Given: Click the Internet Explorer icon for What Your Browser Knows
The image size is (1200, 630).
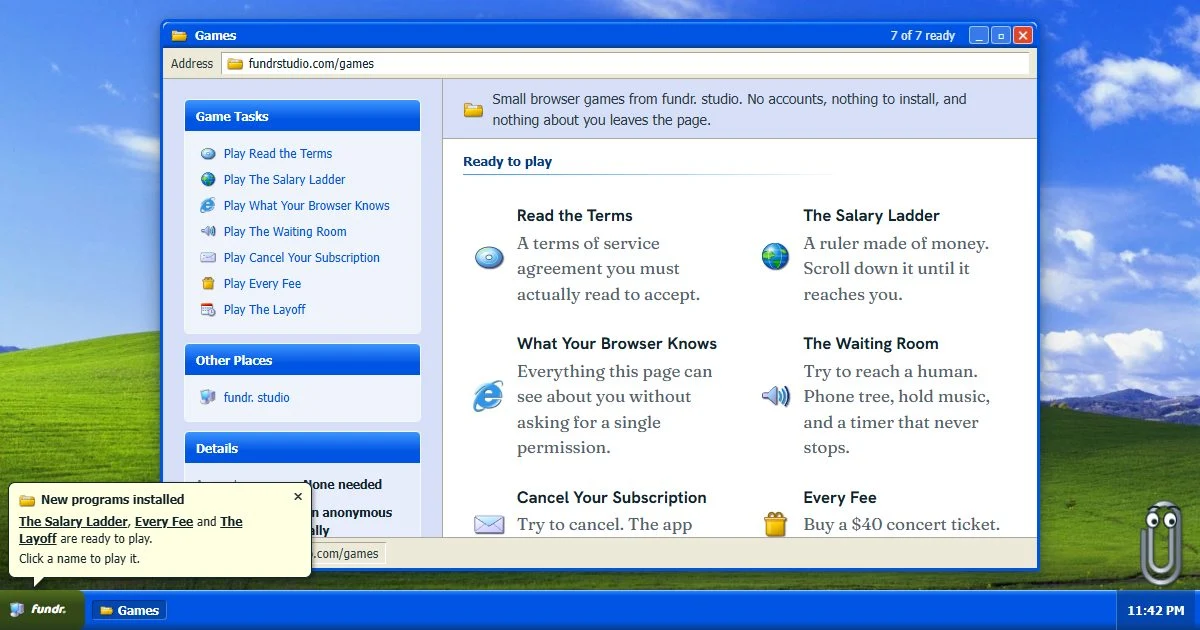Looking at the screenshot, I should tap(488, 396).
